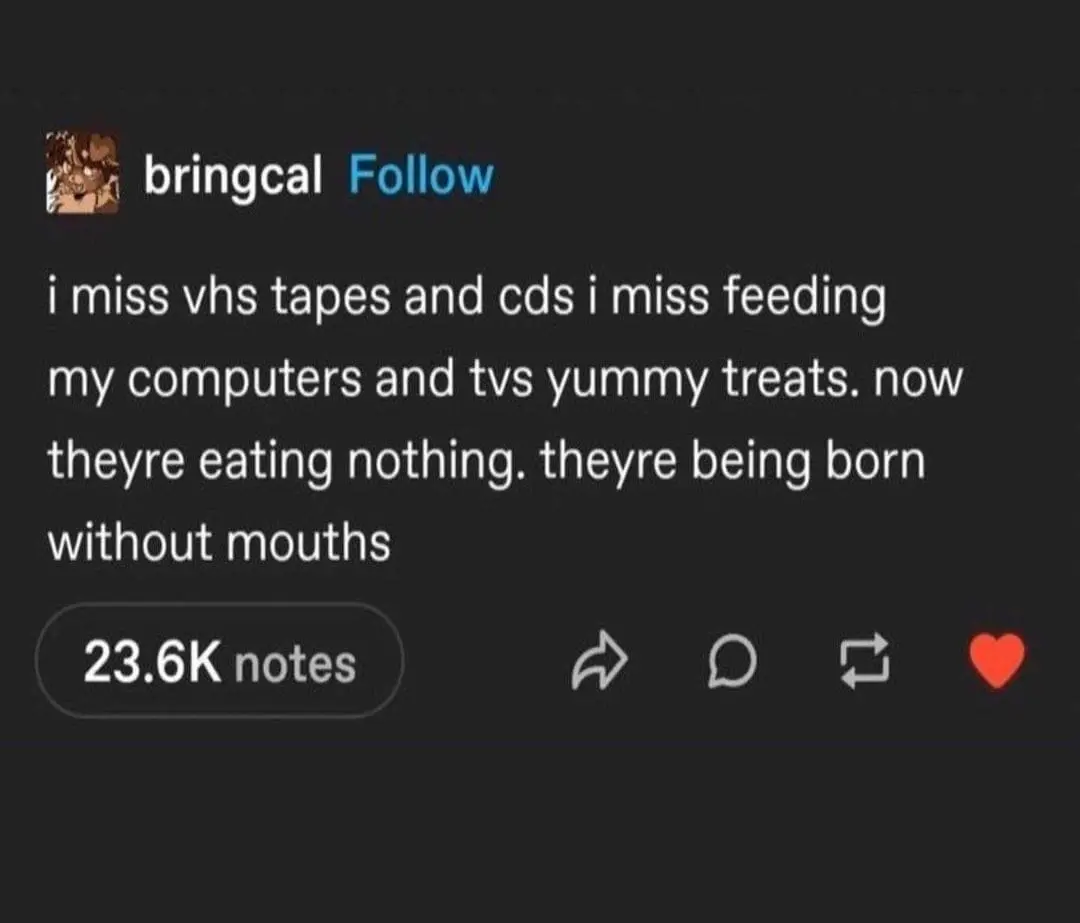Unlike the post via red heart
Screen dimensions: 1080x923
[997, 662]
